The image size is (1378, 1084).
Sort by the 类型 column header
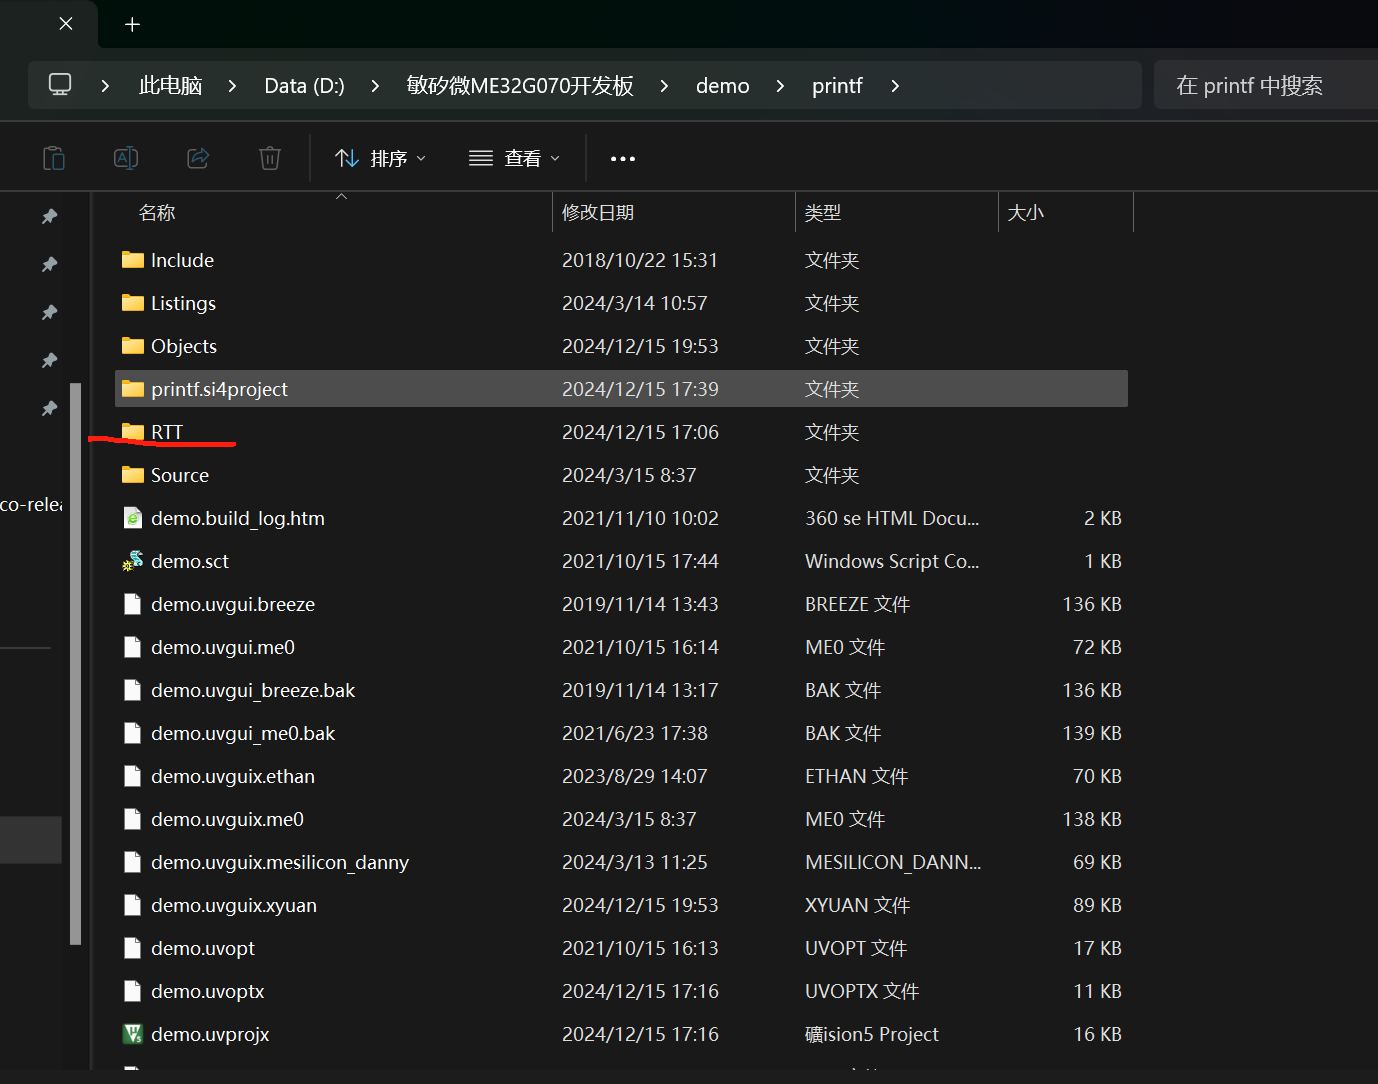(x=823, y=213)
